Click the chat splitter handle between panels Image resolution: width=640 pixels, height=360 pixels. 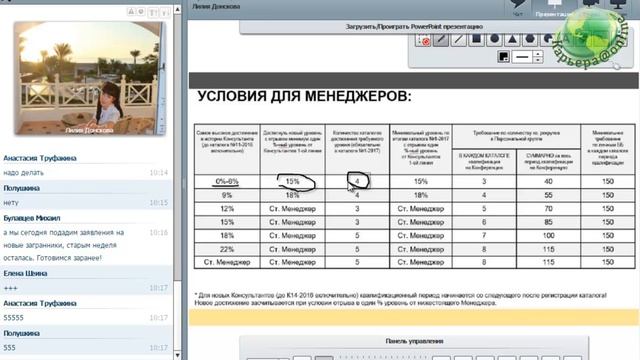point(184,184)
